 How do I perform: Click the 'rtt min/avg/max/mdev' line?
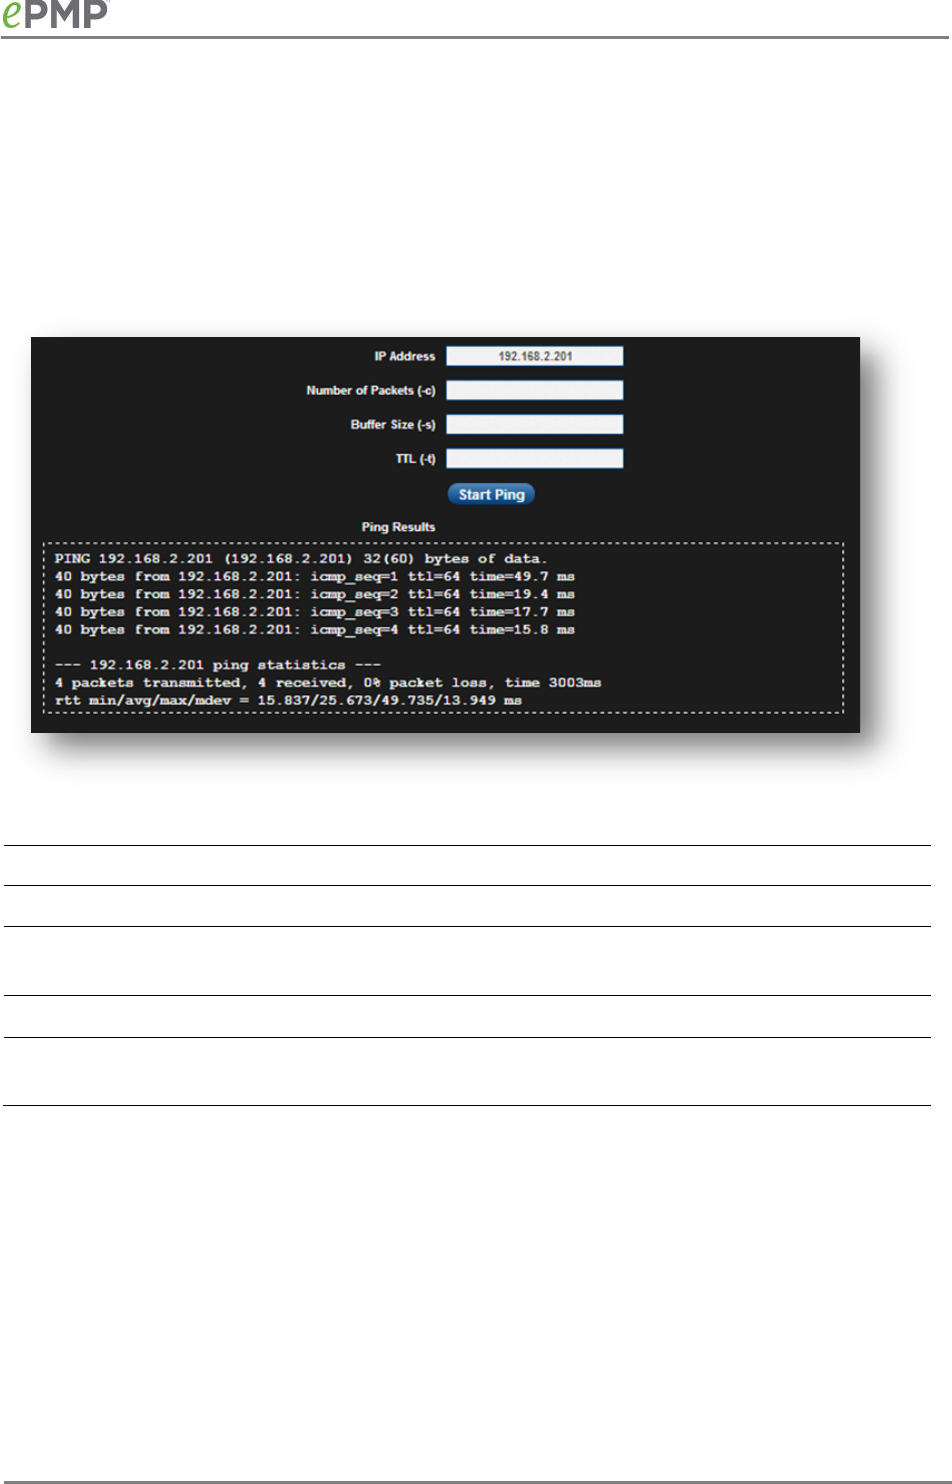288,701
